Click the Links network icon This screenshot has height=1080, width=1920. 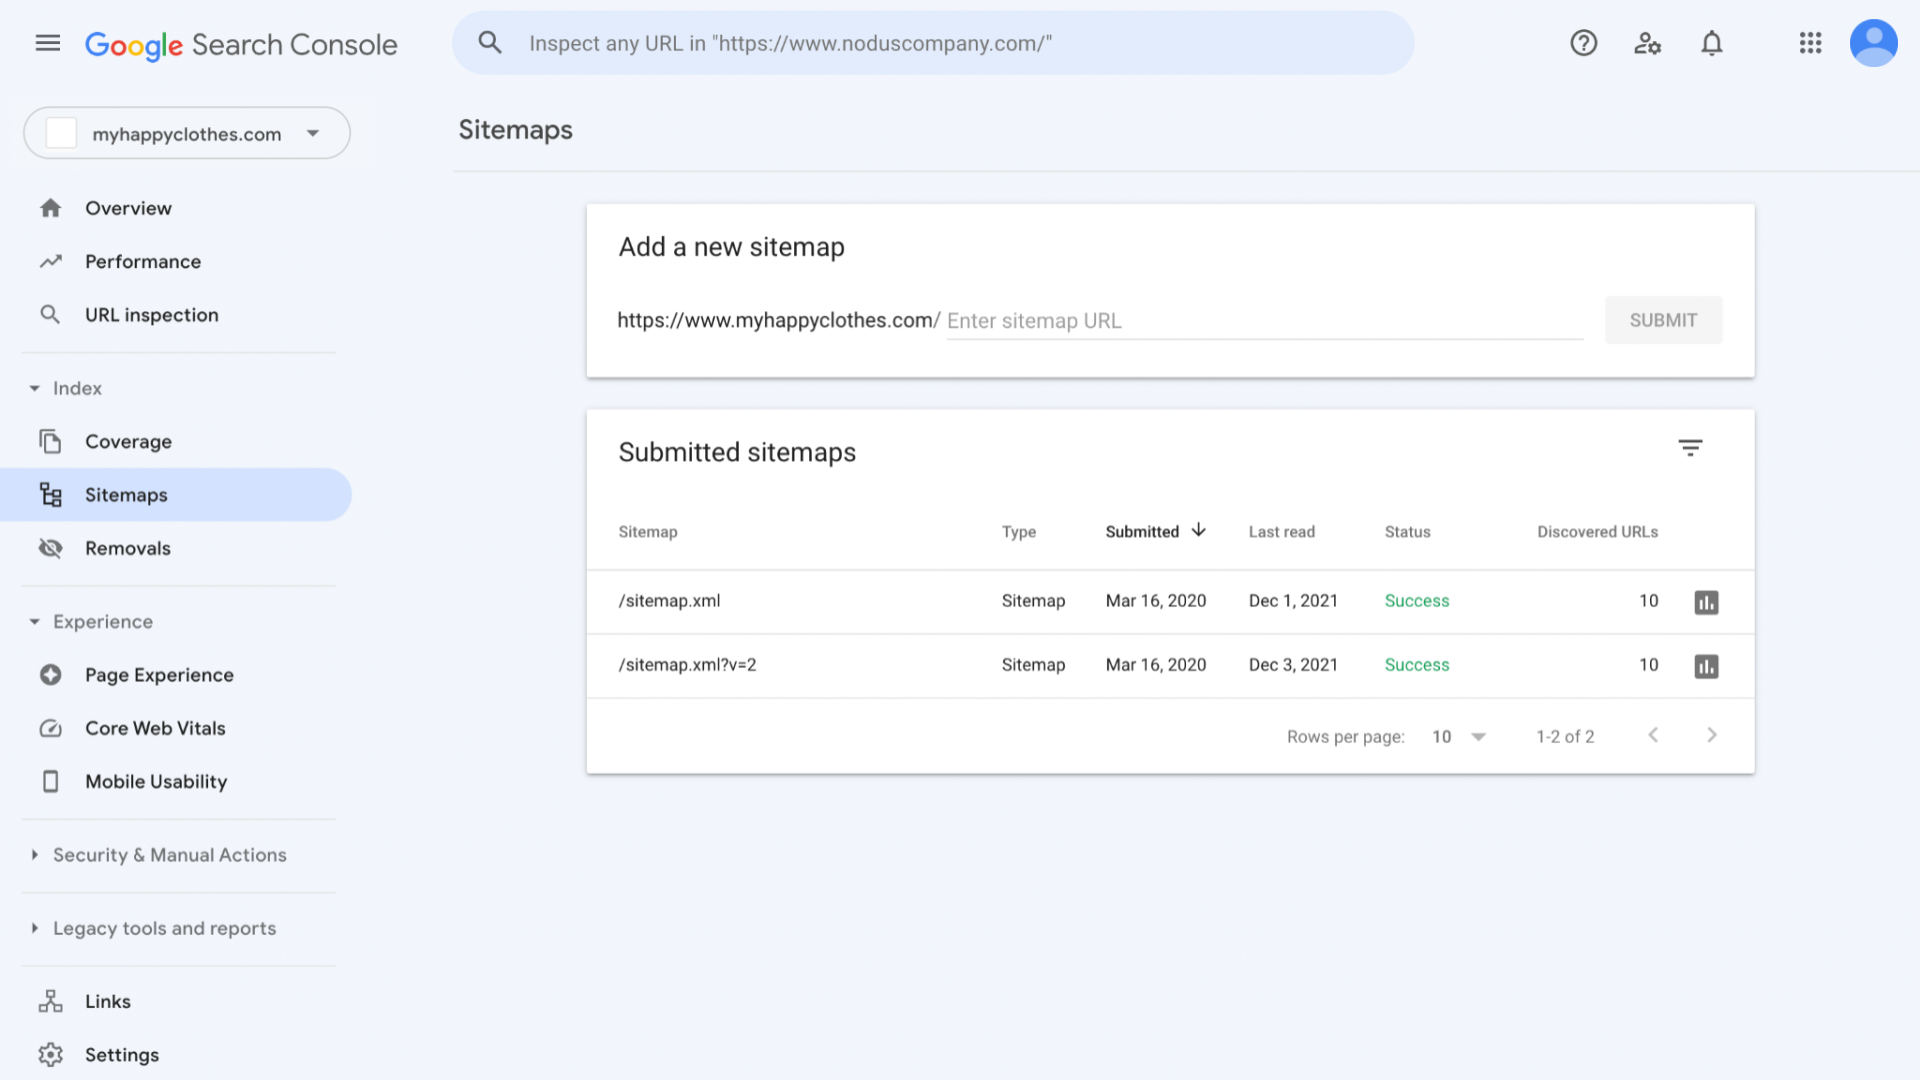coord(50,1001)
